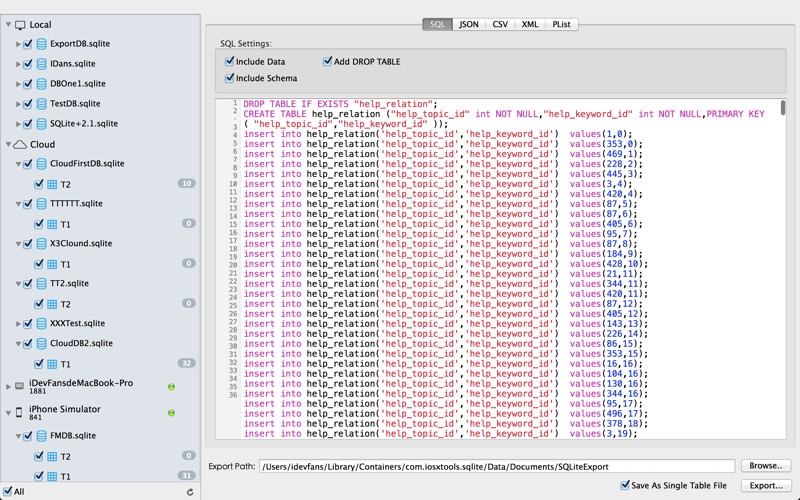Select the X3Clound.sqlite database icon
800x500 pixels.
41,243
